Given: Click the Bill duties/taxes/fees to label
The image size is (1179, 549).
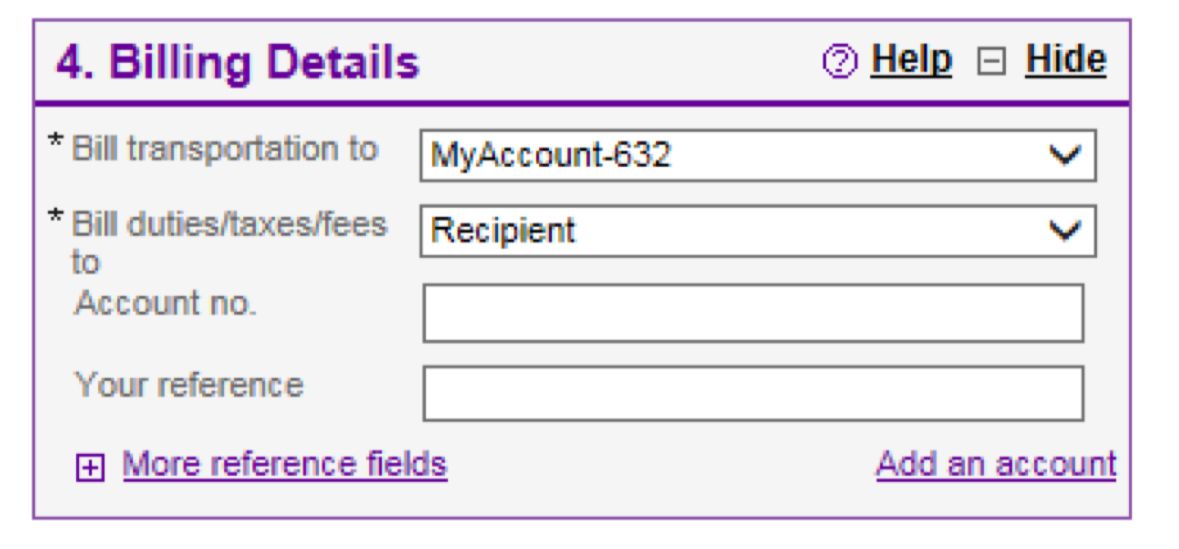Looking at the screenshot, I should [x=230, y=226].
